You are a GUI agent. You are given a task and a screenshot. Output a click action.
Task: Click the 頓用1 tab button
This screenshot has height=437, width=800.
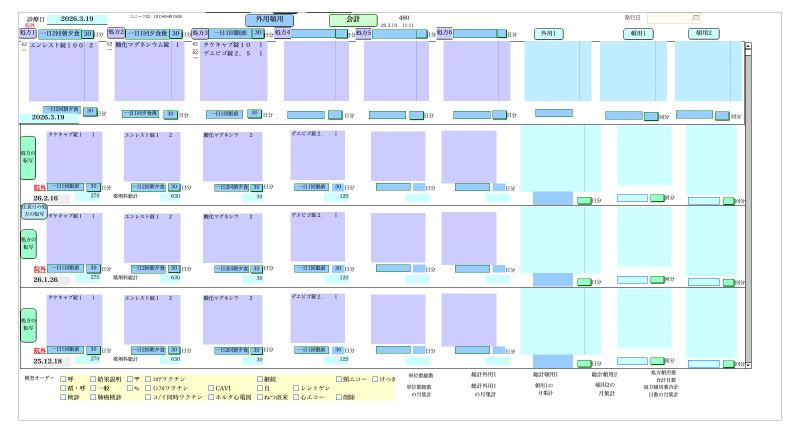[x=637, y=33]
